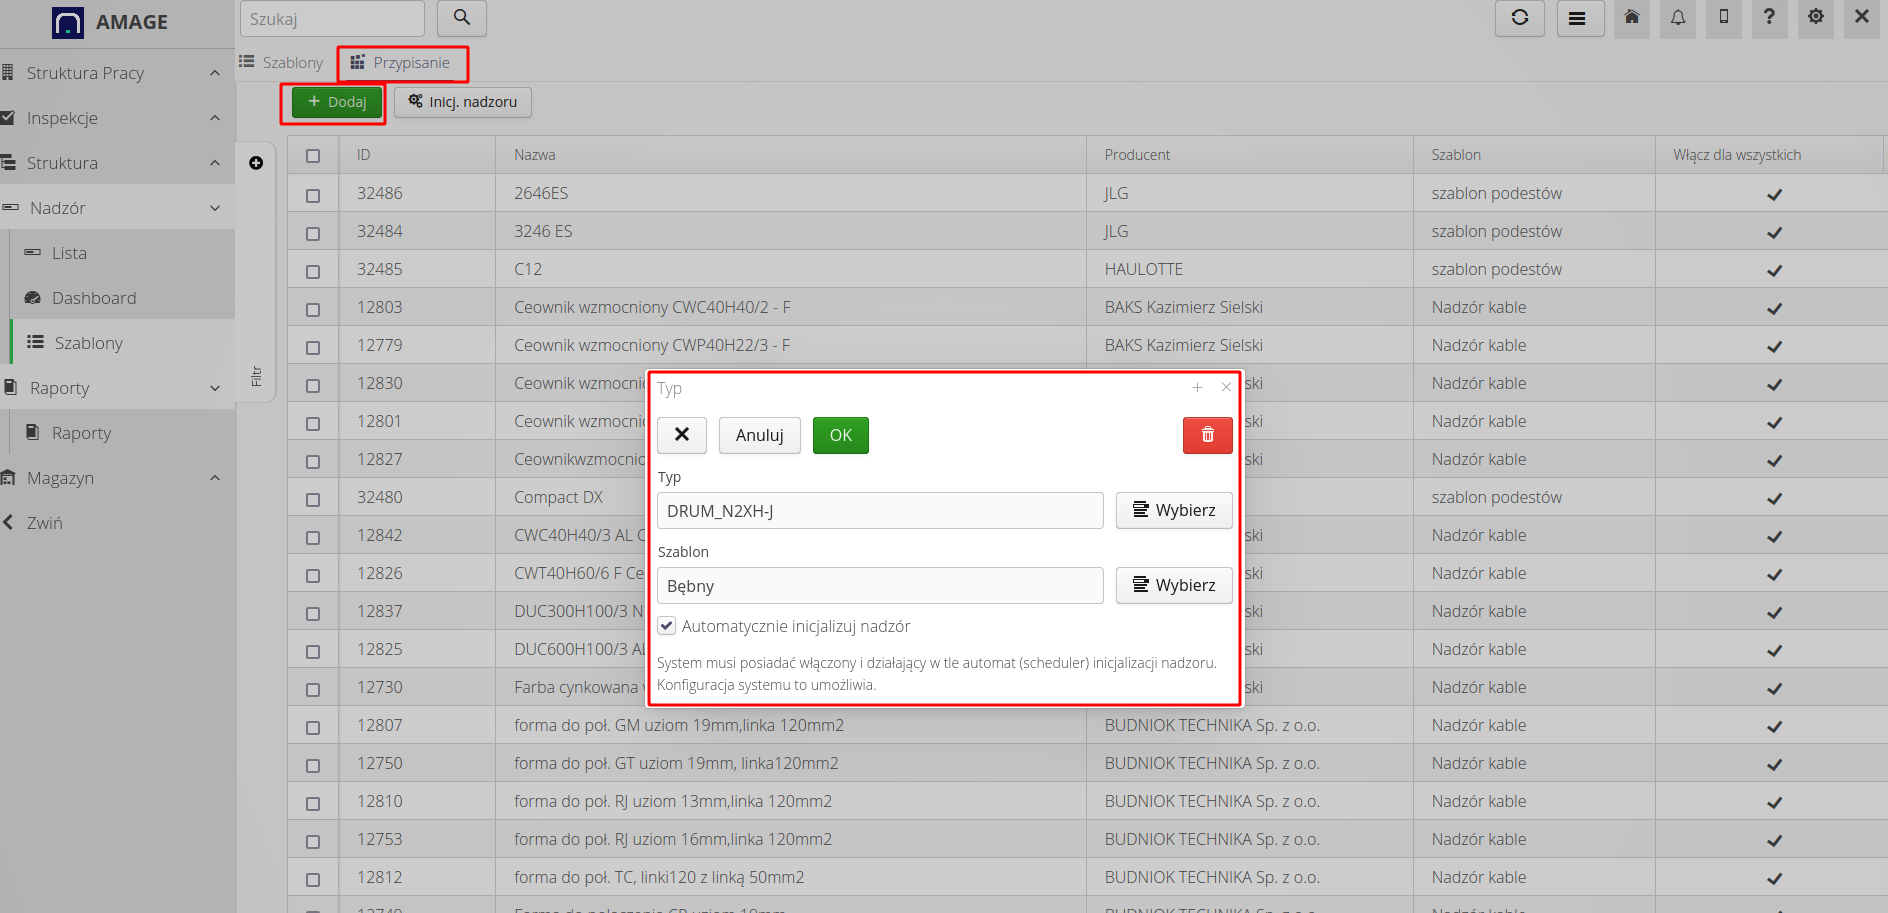Tick the select-all checkbox in table header
Viewport: 1888px width, 913px height.
tap(313, 156)
